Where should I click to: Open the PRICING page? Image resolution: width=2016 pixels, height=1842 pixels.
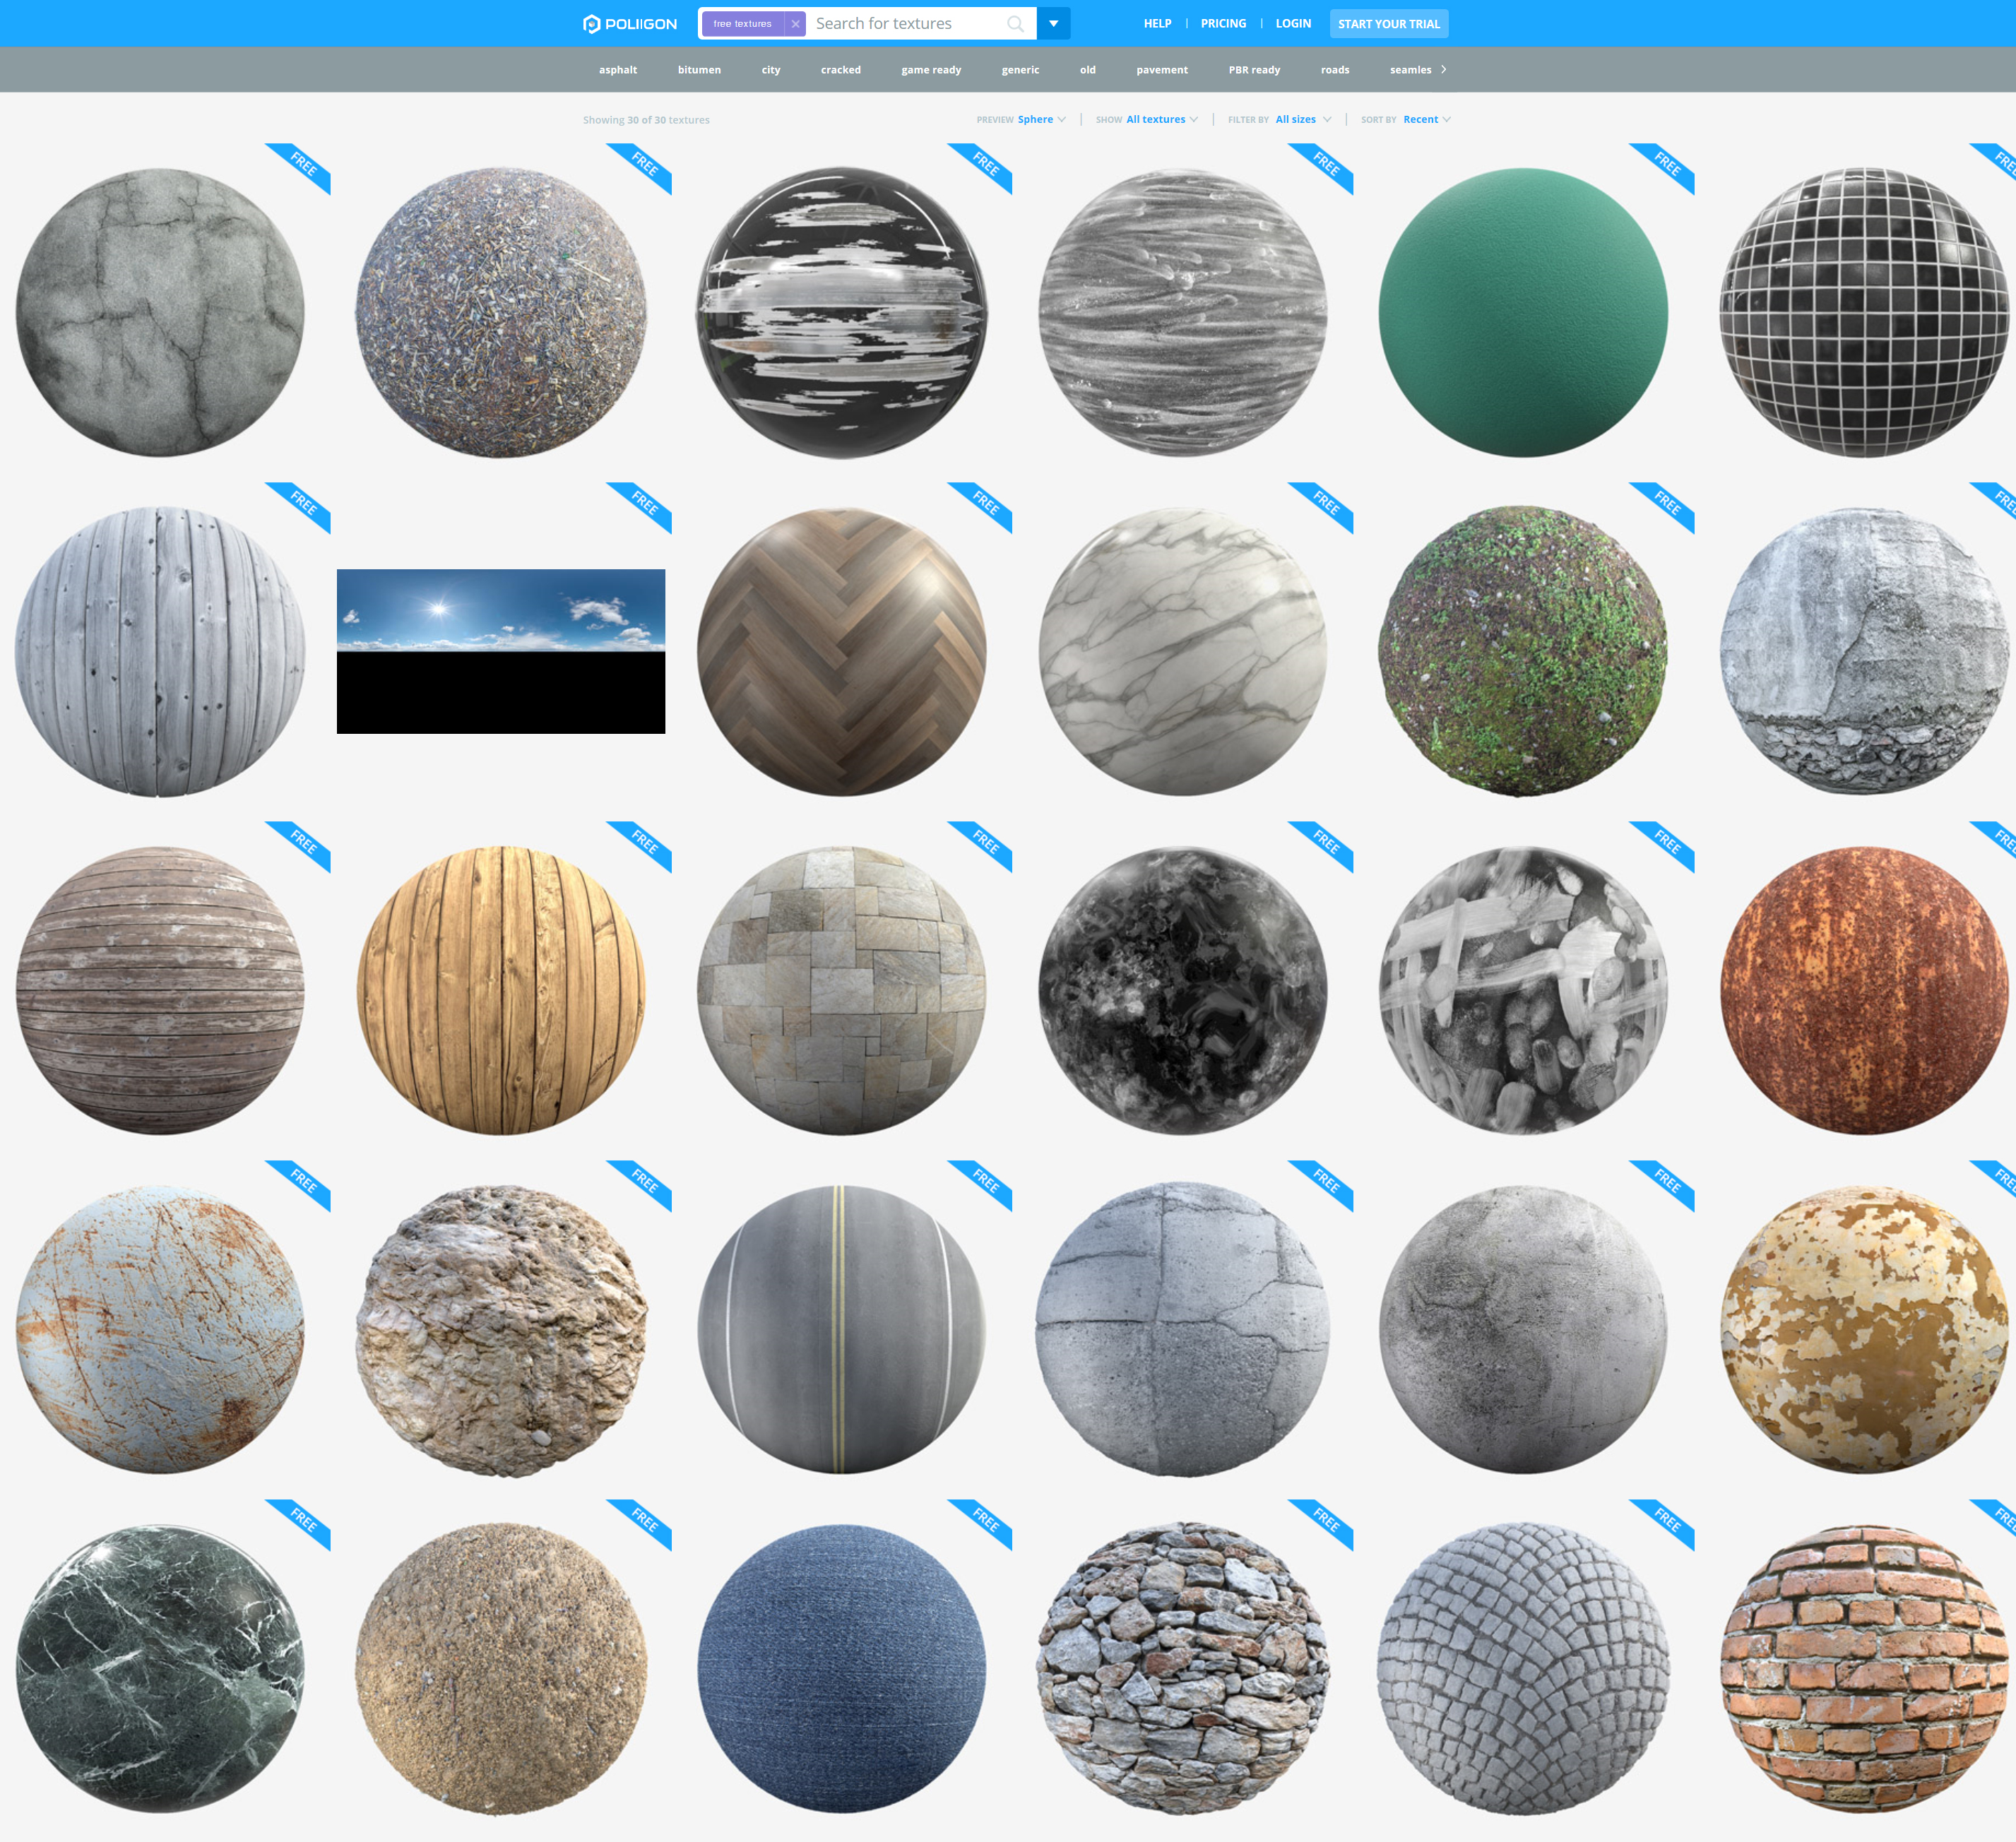coord(1223,23)
